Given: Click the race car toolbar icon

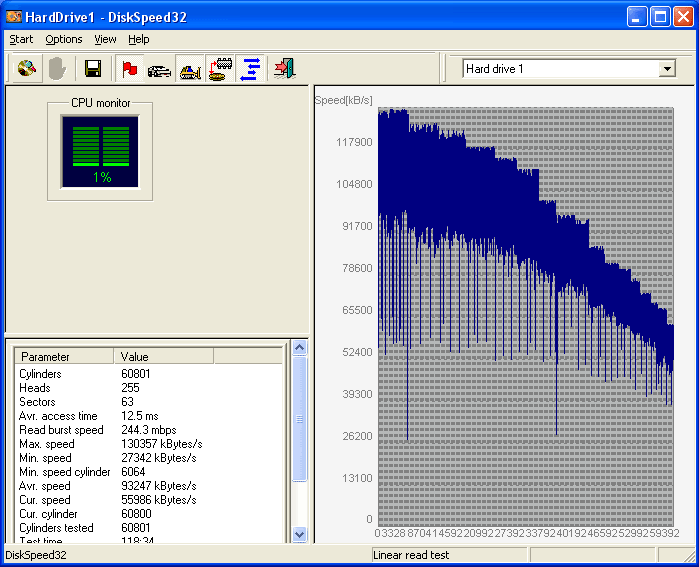Looking at the screenshot, I should [159, 69].
